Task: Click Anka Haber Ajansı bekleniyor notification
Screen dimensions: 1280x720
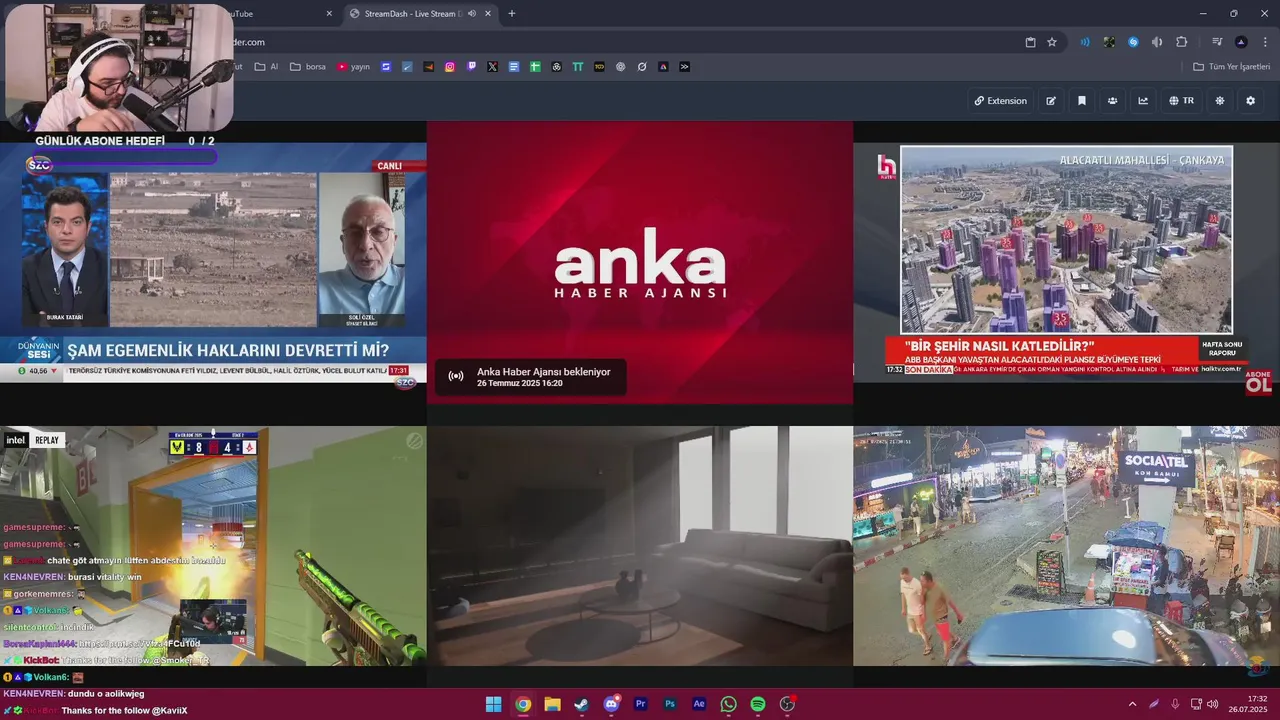Action: (x=531, y=377)
